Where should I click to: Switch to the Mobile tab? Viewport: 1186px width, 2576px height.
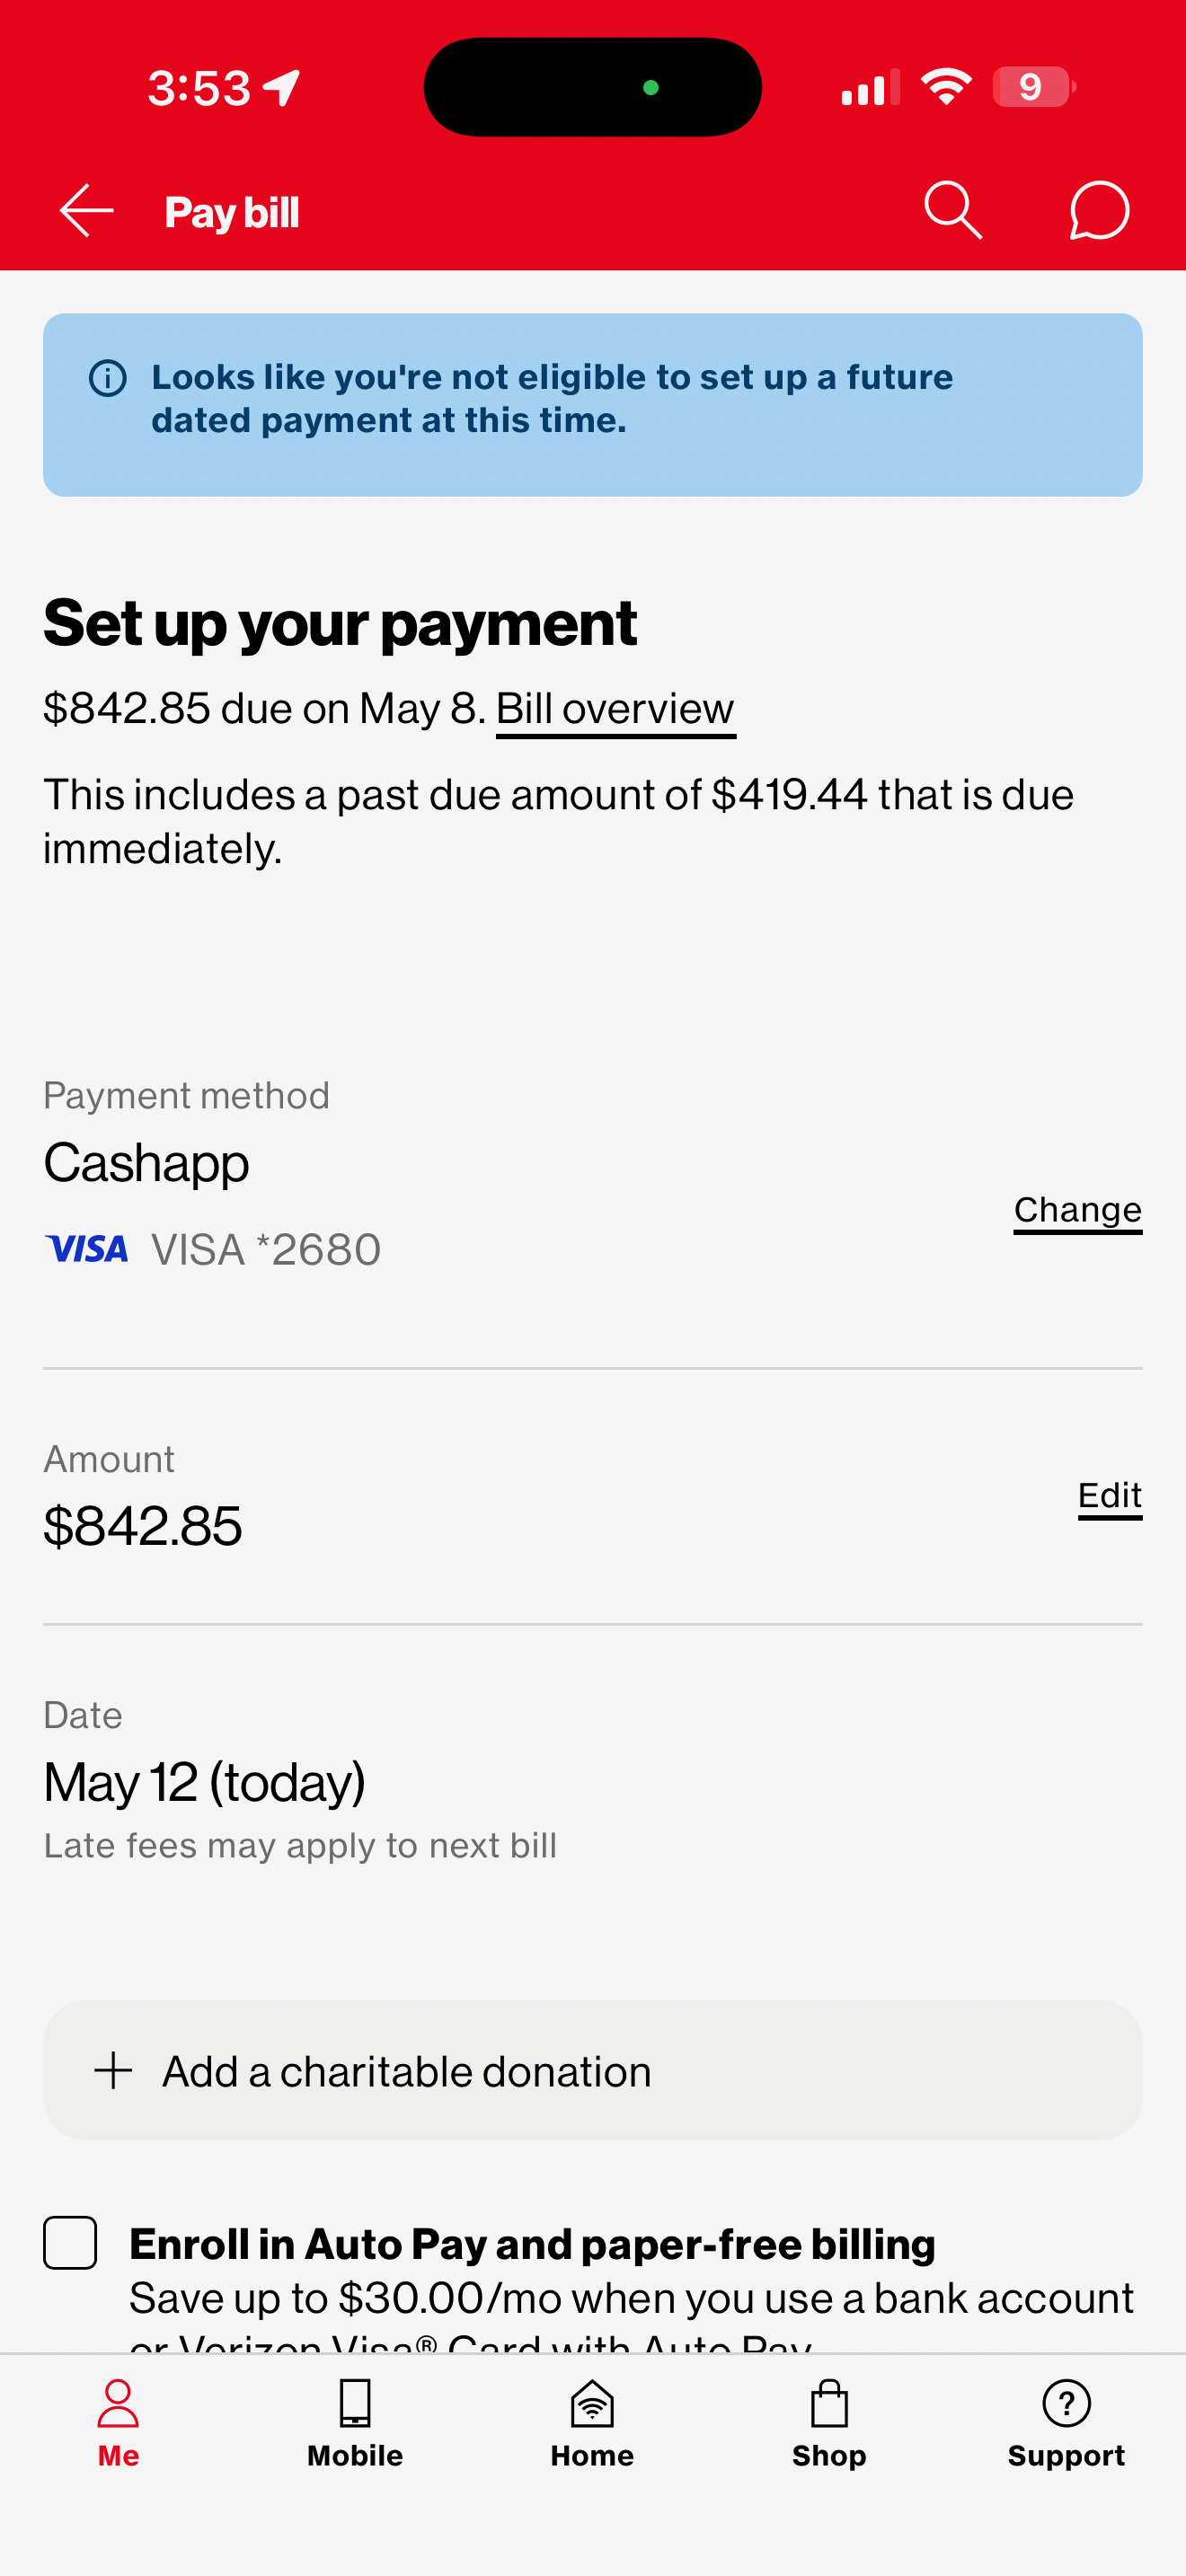click(x=355, y=2424)
